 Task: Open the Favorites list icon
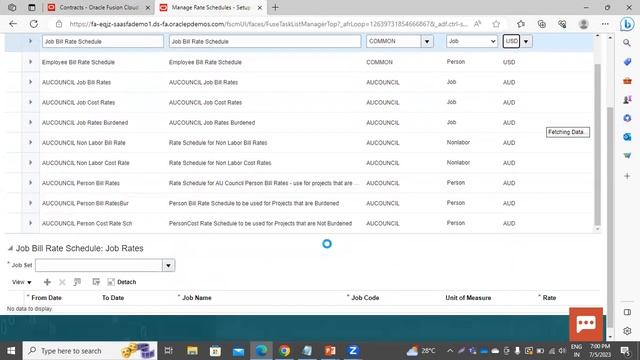pos(521,24)
